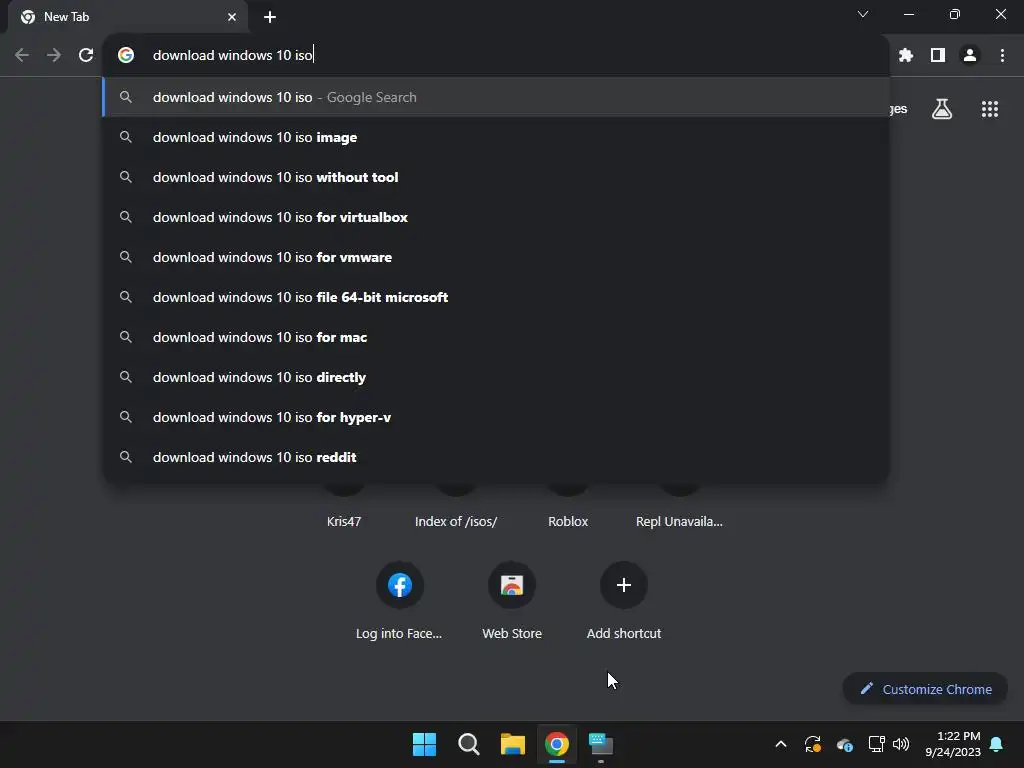Toggle the Chrome side panel
The image size is (1024, 768).
tap(938, 55)
